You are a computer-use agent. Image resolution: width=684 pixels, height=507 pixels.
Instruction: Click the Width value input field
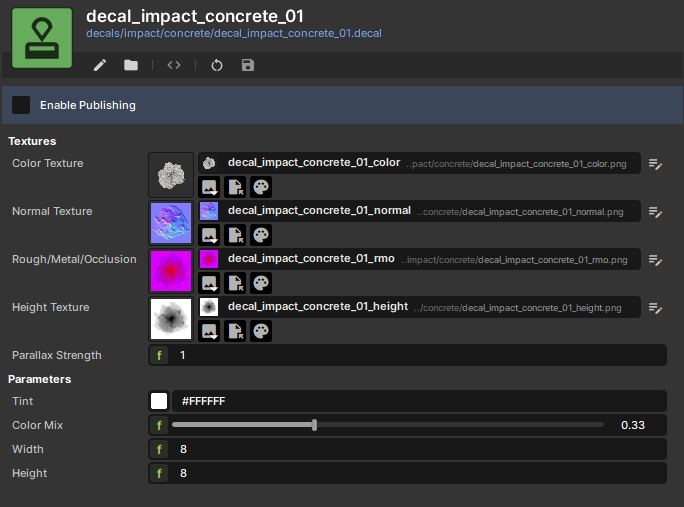[x=420, y=449]
